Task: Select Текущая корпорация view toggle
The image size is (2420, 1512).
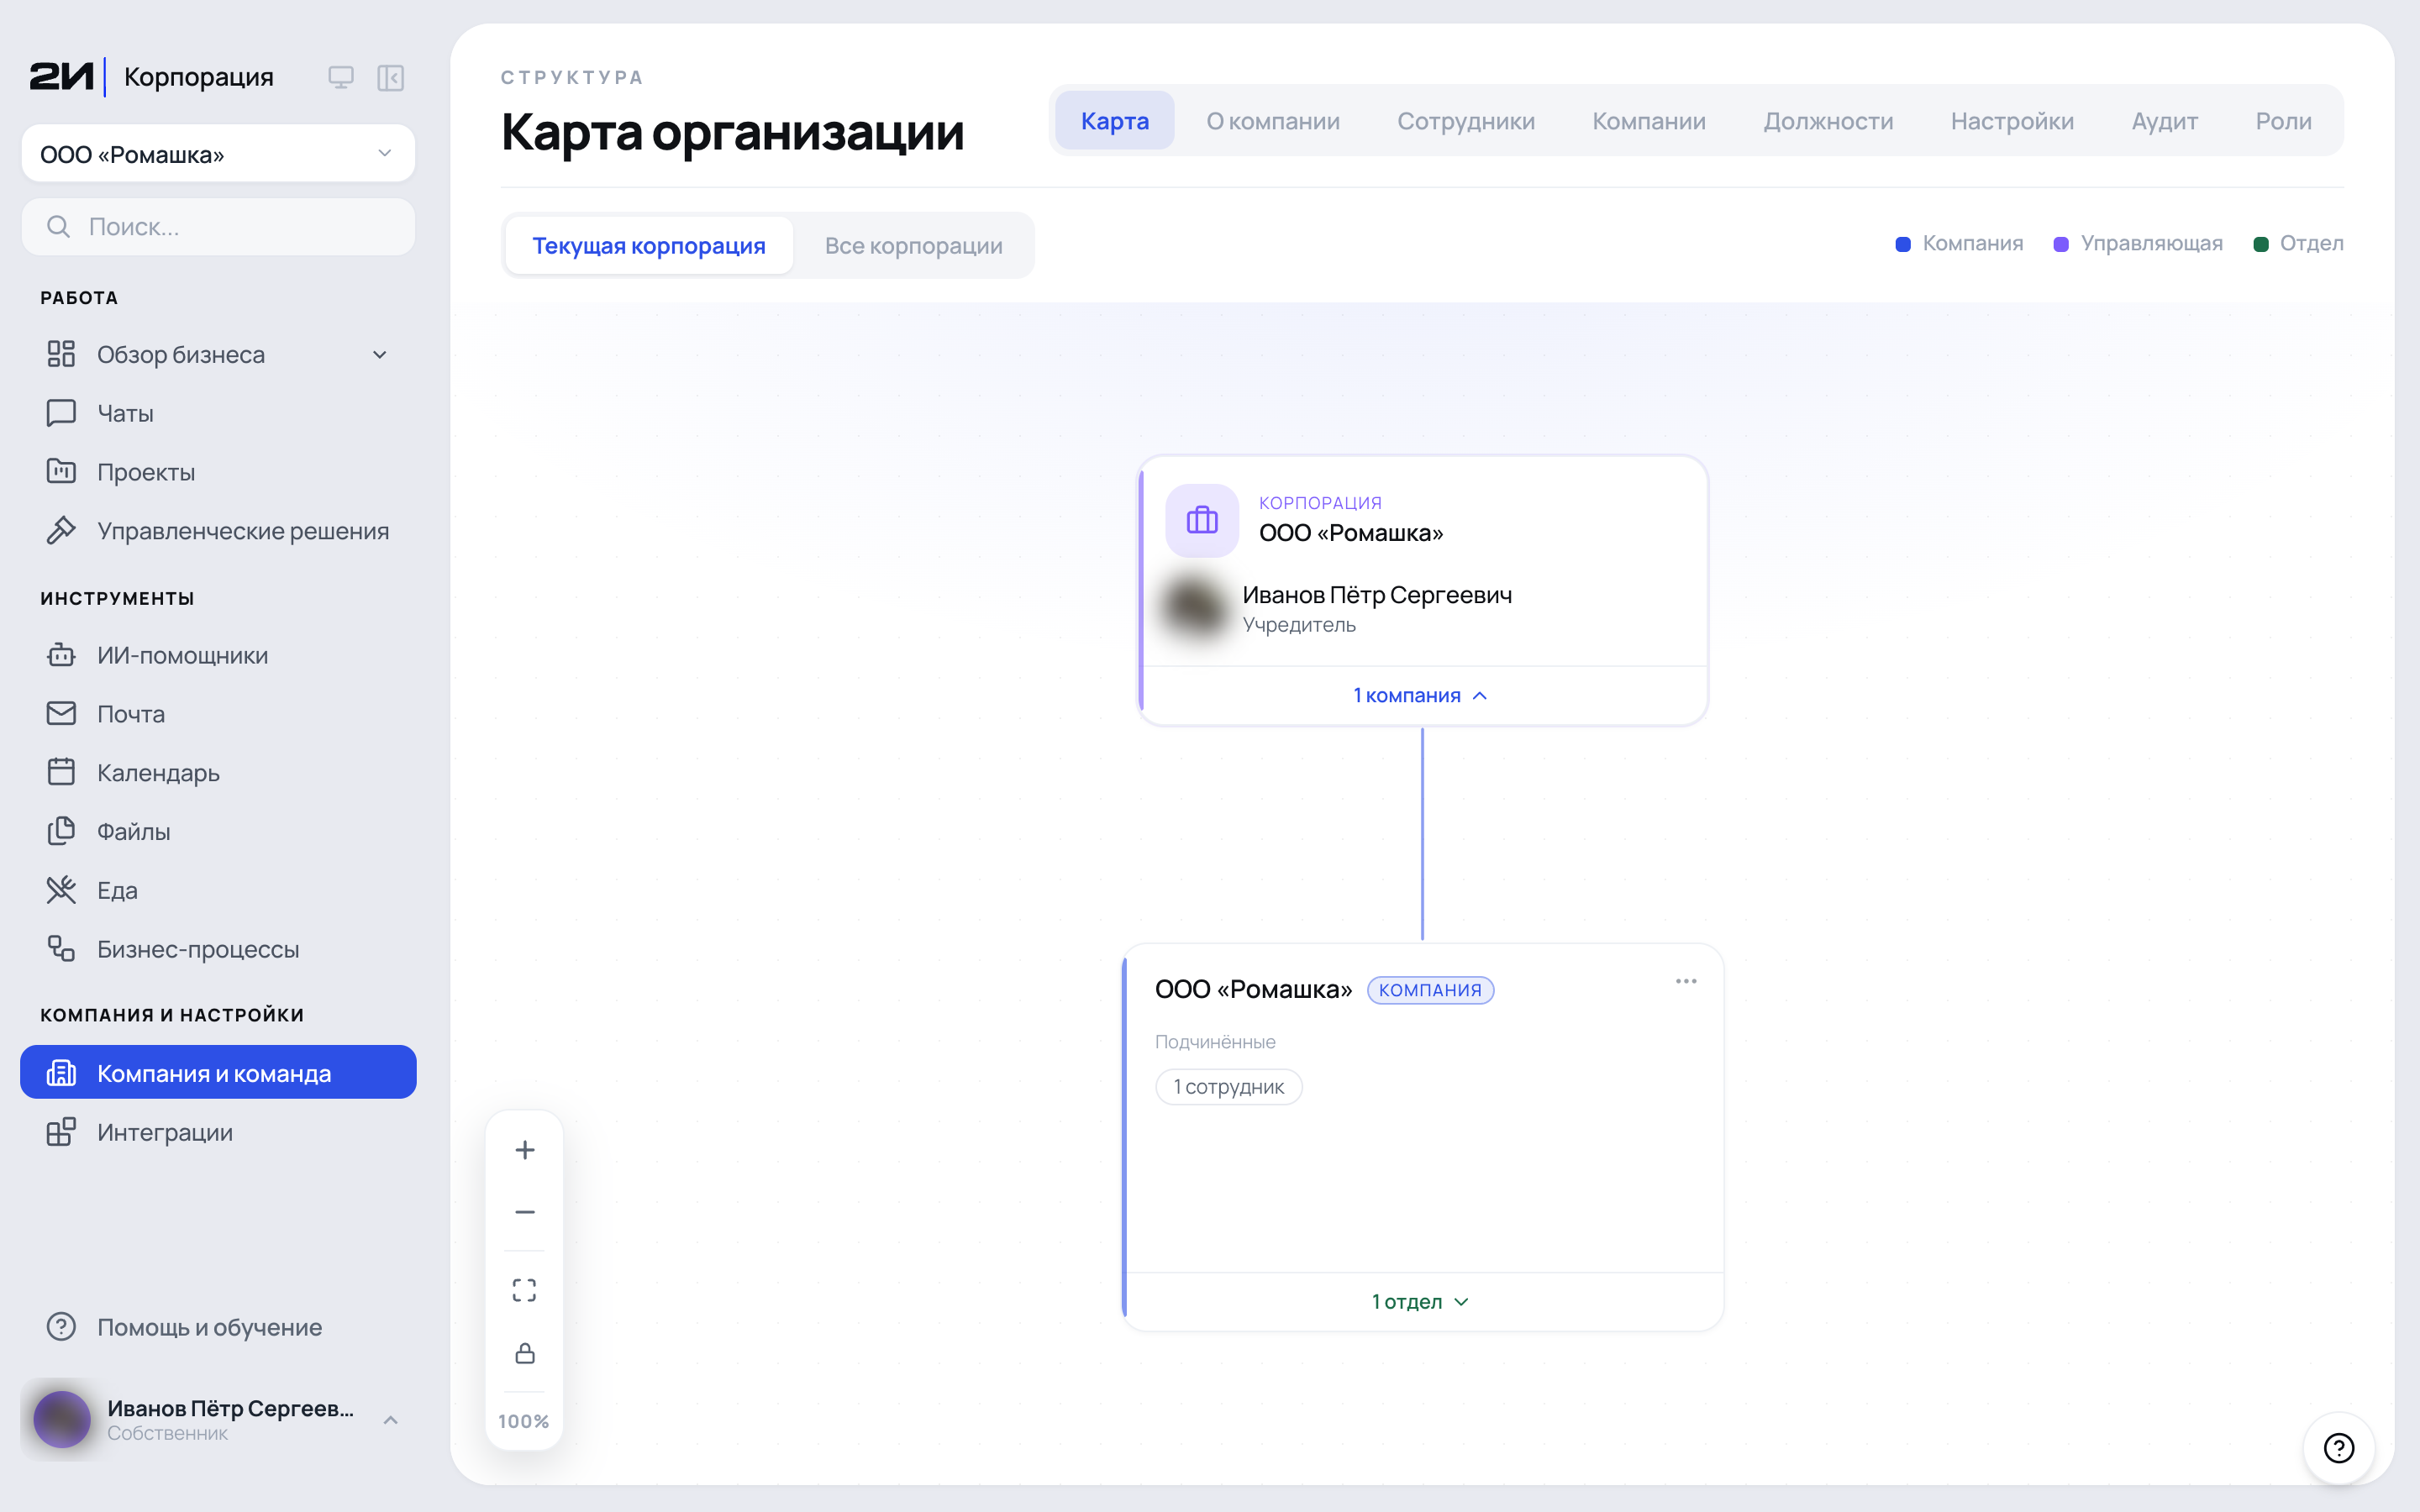Action: (649, 246)
